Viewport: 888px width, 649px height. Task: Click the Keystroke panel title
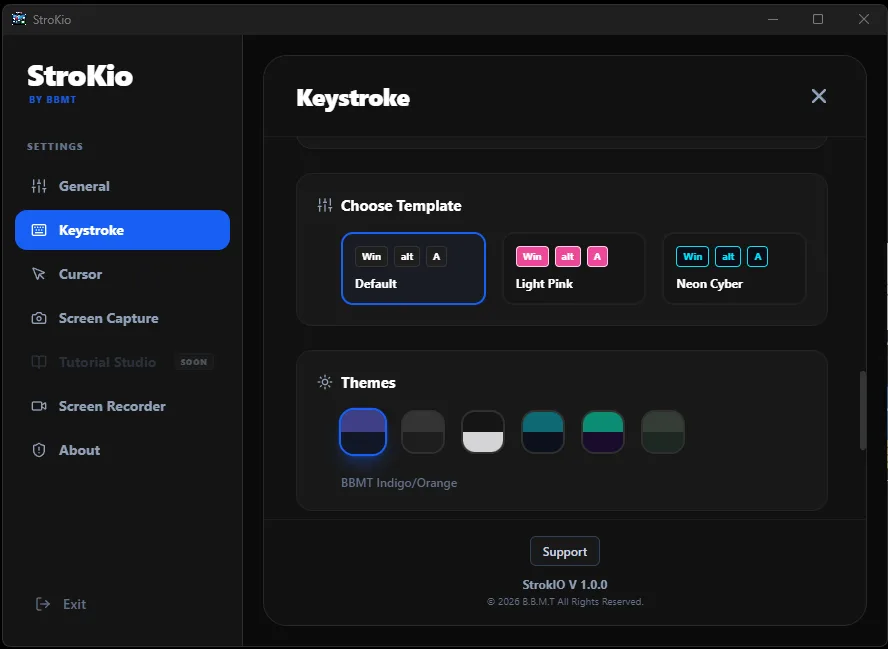[x=353, y=98]
